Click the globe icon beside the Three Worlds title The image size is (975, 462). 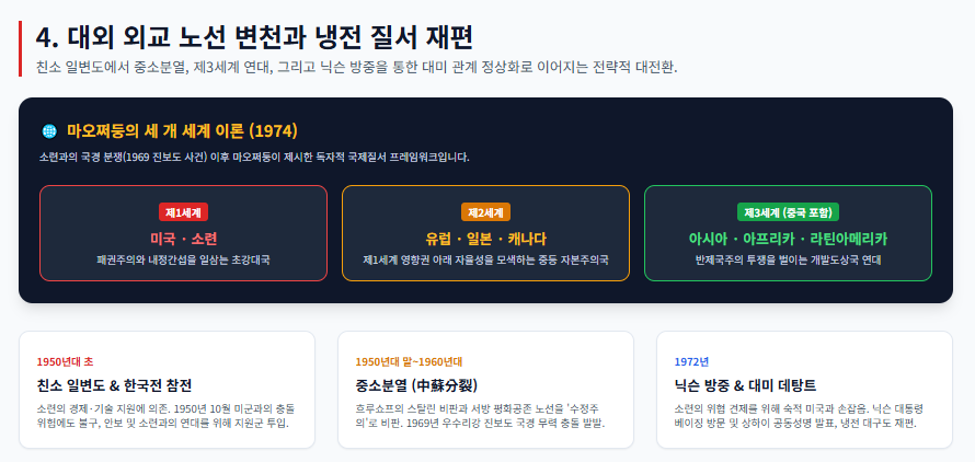pyautogui.click(x=49, y=131)
